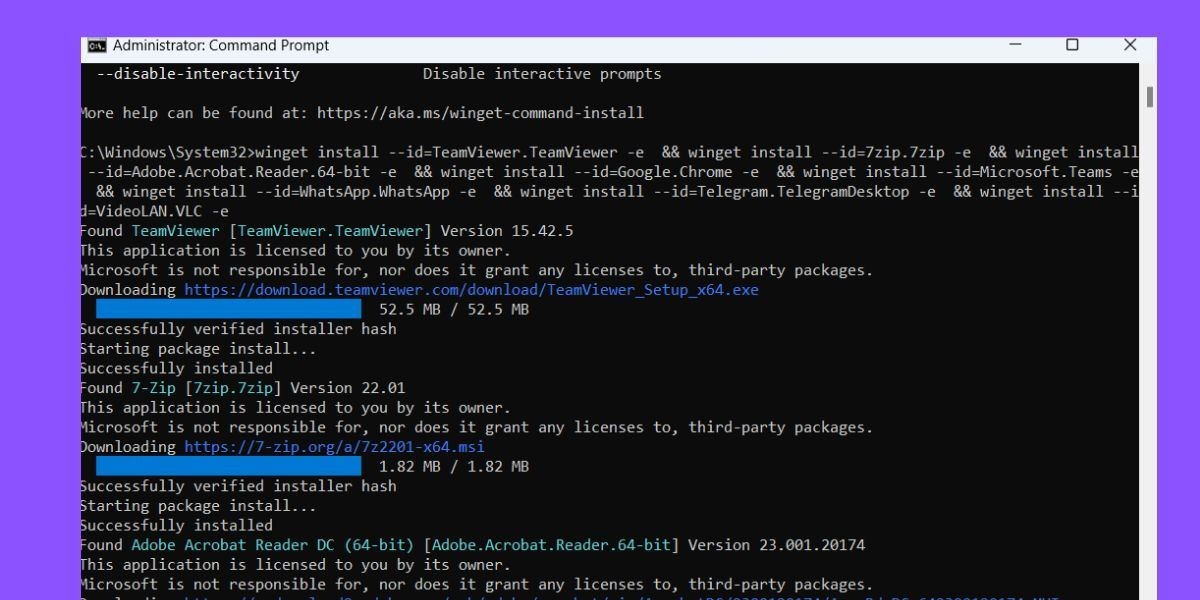Click the "More help can be found at:" text
This screenshot has height=600, width=1200.
pyautogui.click(x=194, y=113)
